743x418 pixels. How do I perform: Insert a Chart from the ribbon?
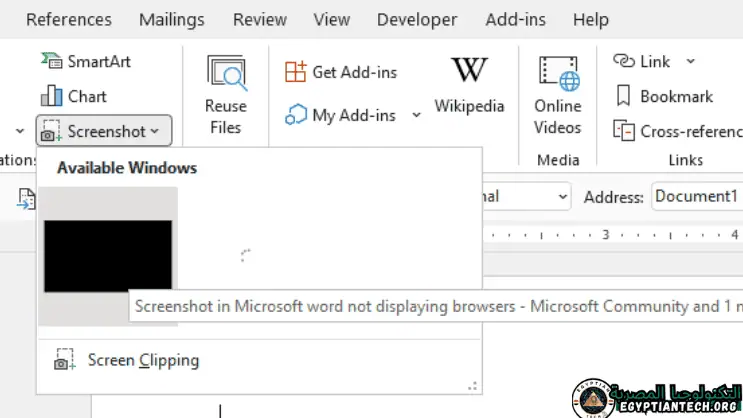[52, 97]
